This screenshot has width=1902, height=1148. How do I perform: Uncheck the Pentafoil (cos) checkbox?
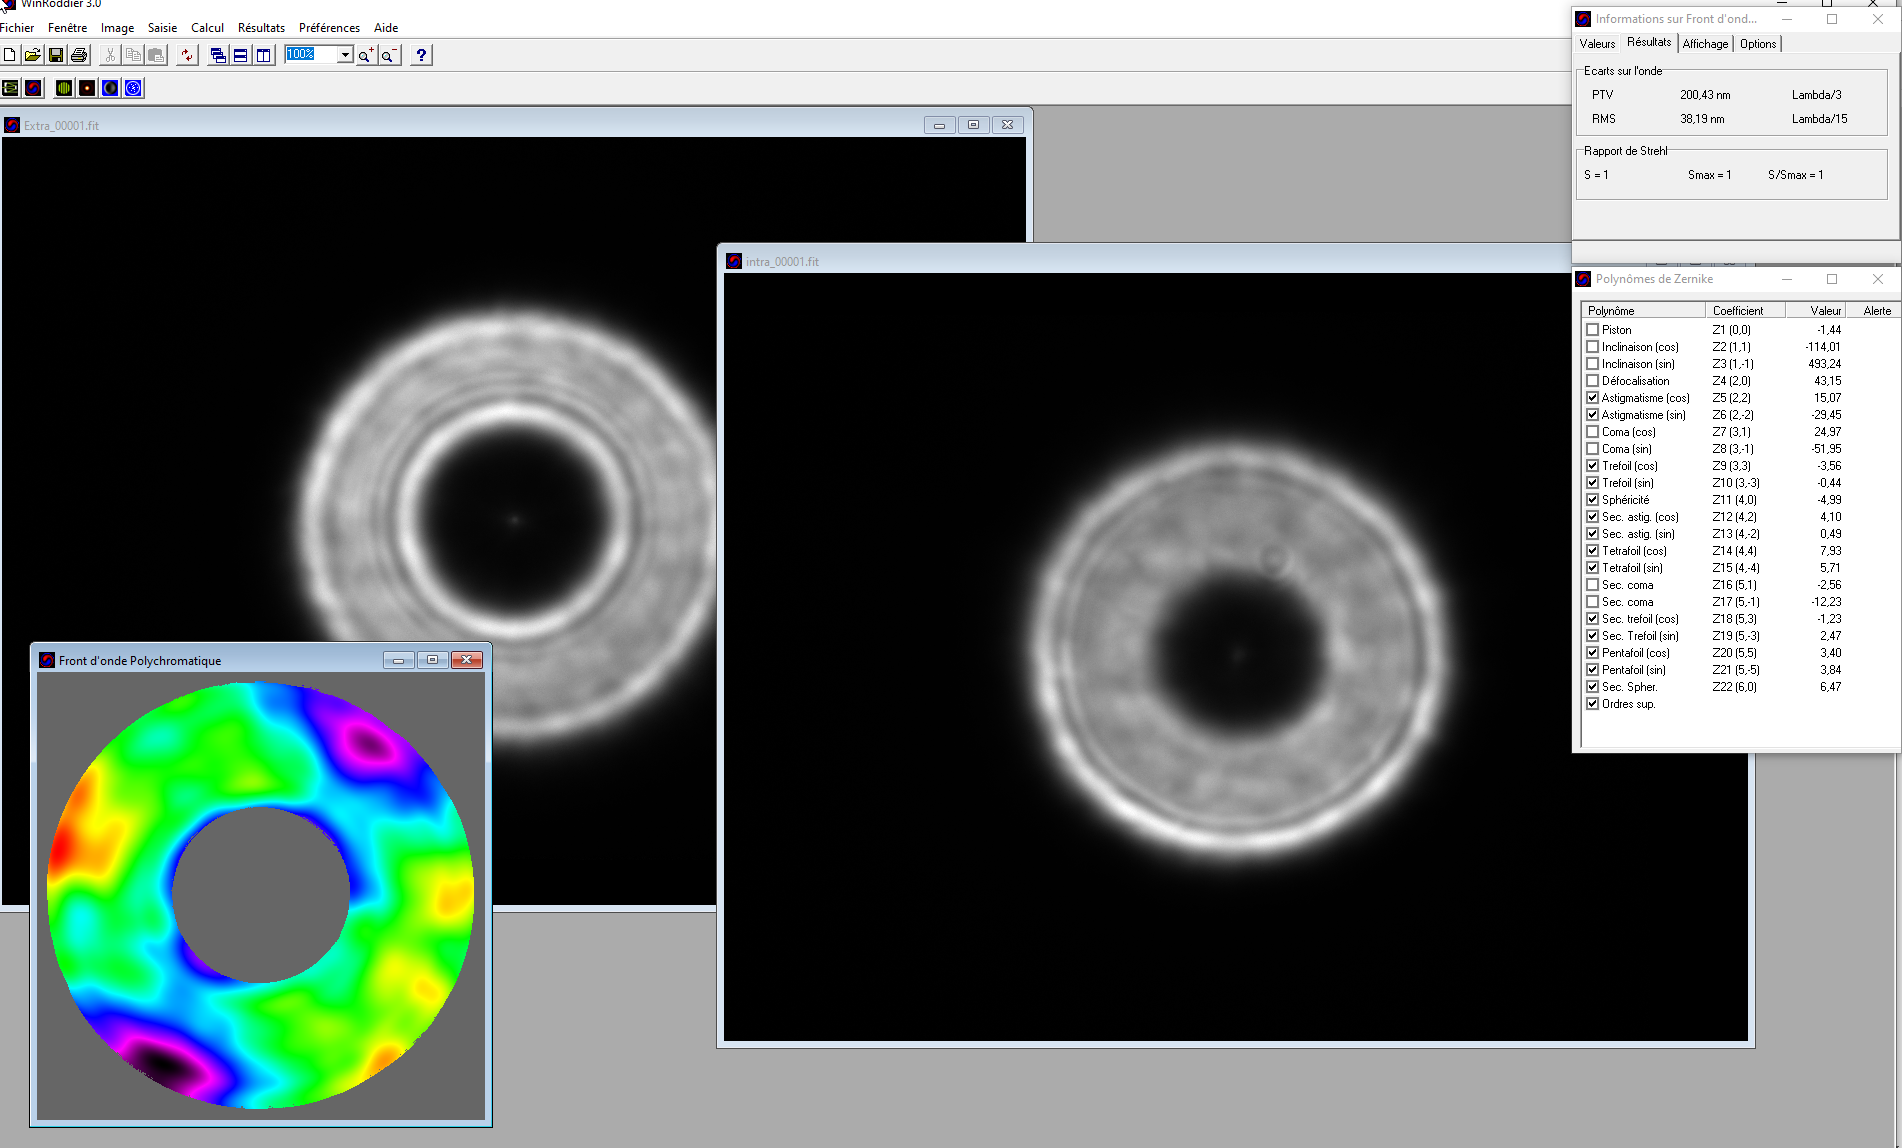pyautogui.click(x=1593, y=653)
